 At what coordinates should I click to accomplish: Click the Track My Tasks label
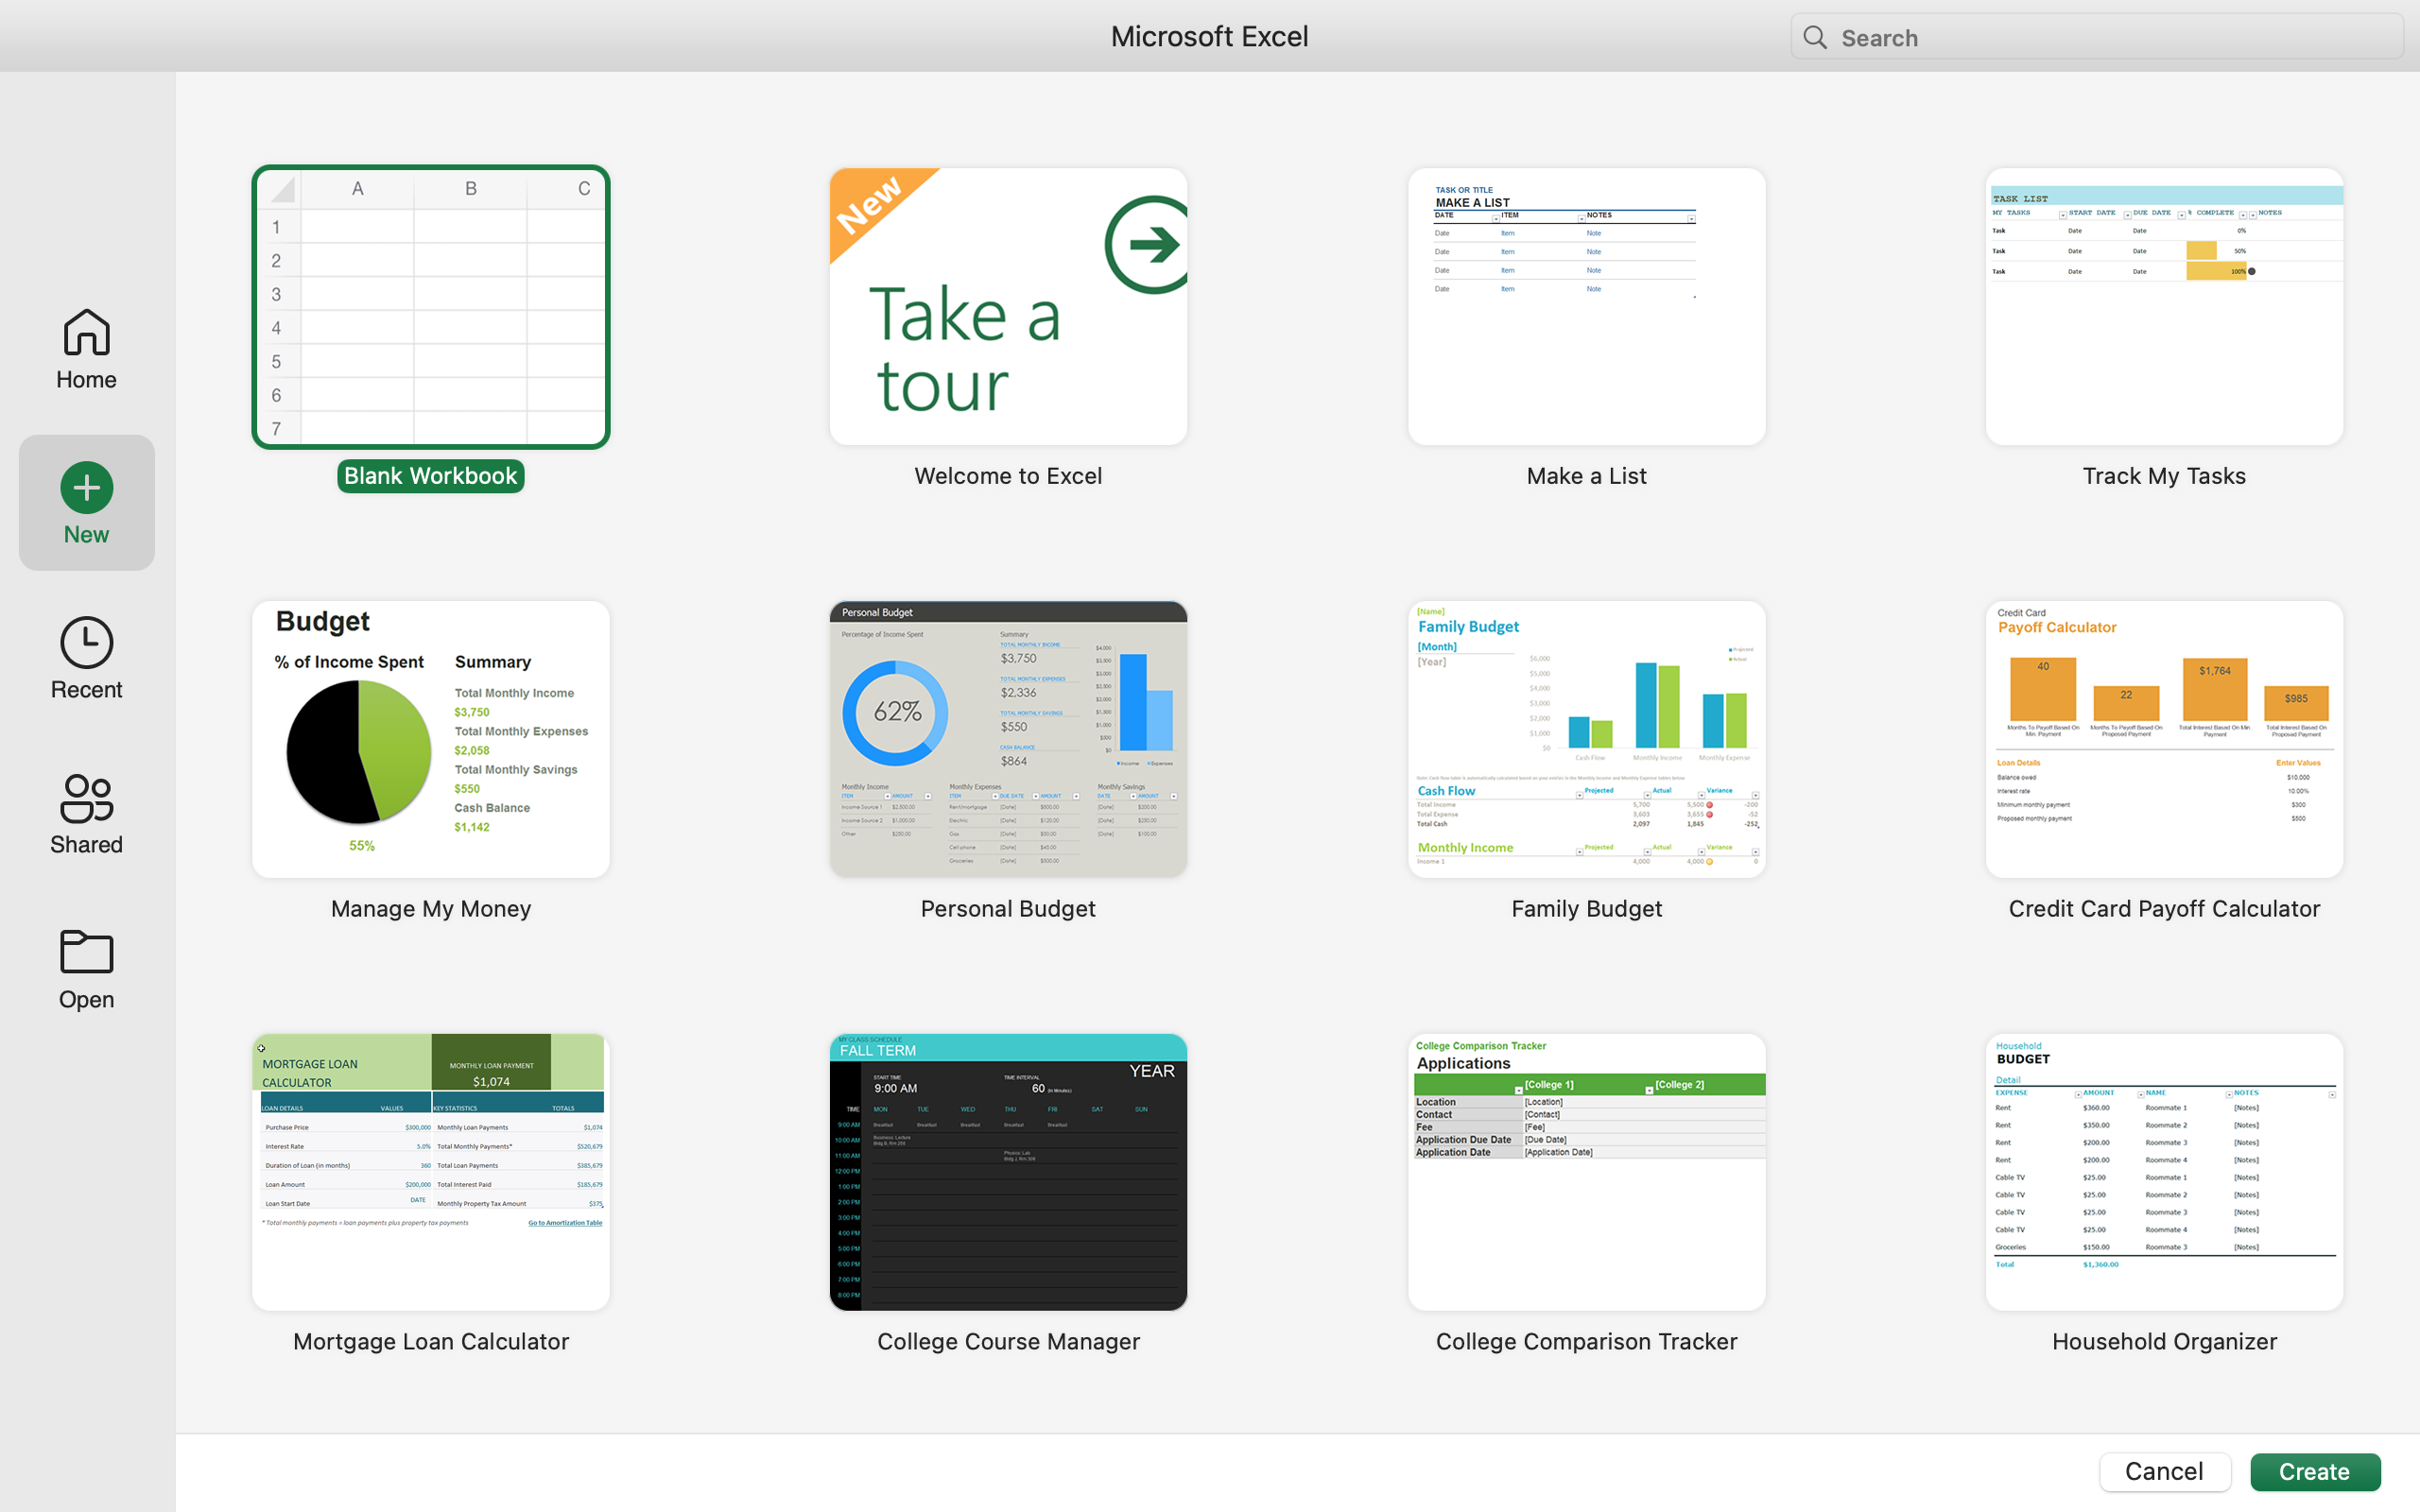tap(2164, 476)
